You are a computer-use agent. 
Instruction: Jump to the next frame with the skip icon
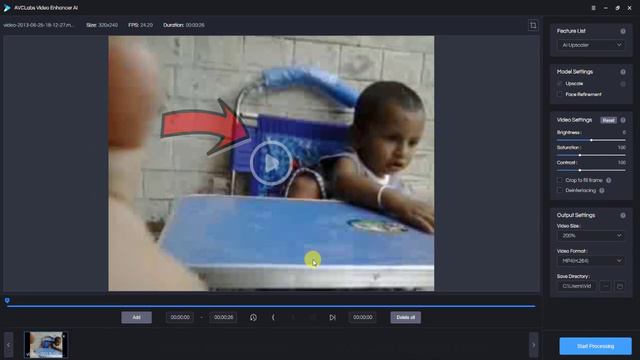332,317
